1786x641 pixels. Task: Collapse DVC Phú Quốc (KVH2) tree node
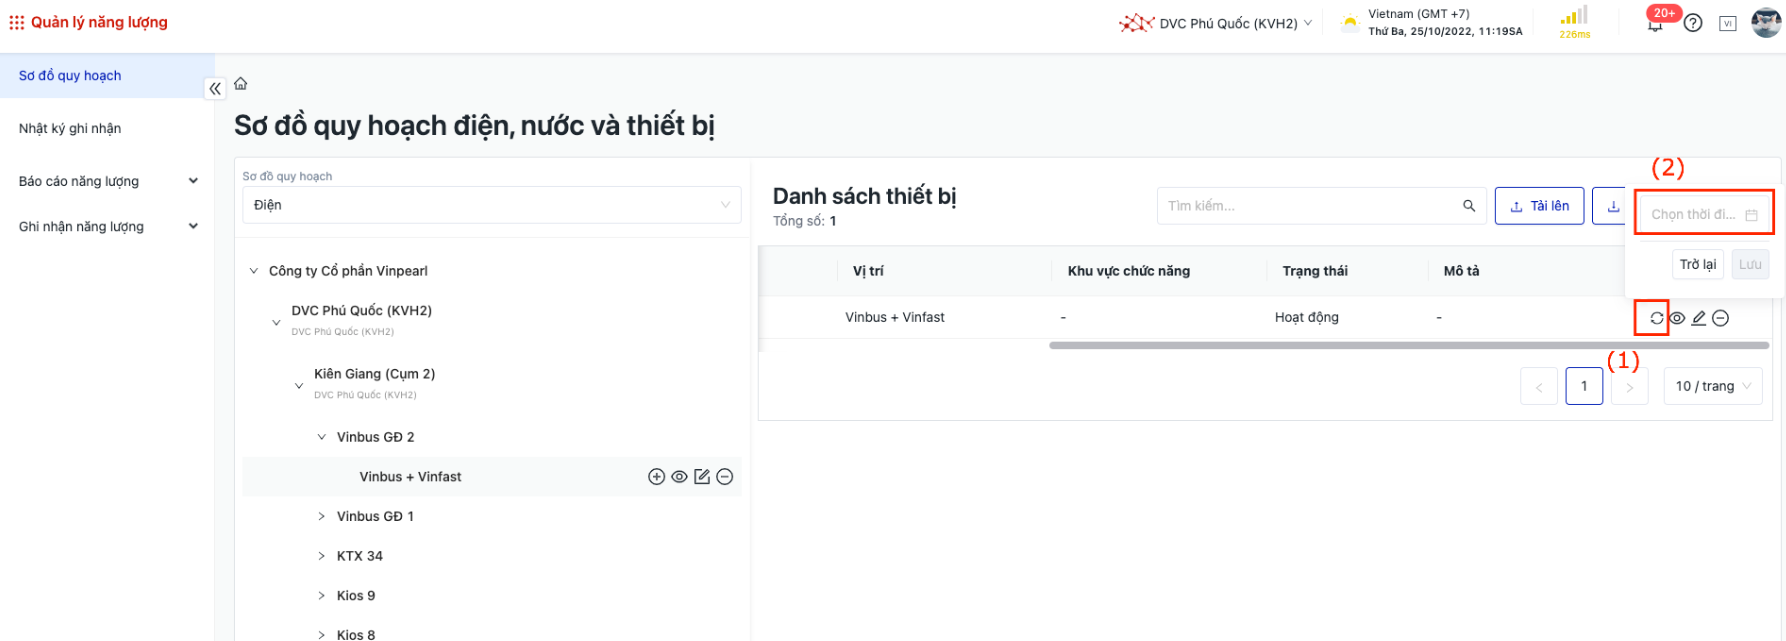pos(277,322)
